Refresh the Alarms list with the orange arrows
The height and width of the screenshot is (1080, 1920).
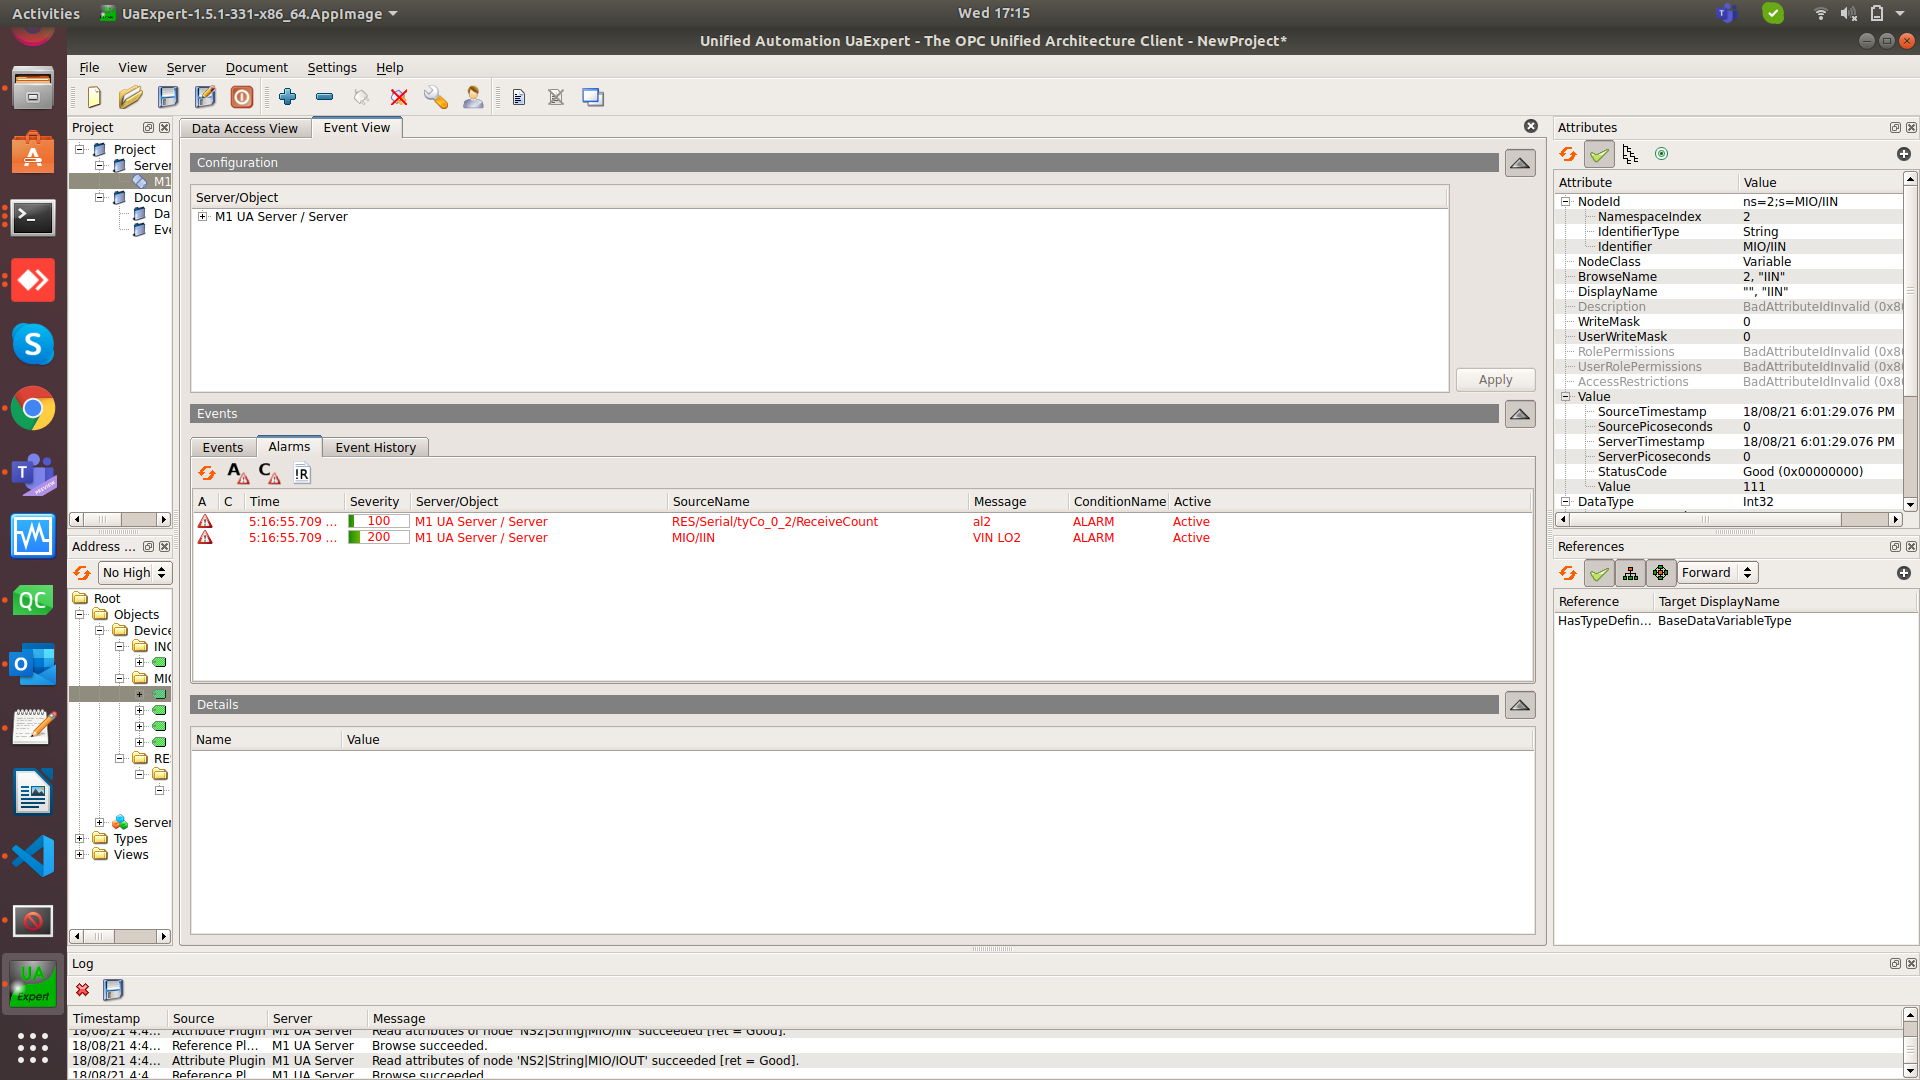pos(207,473)
